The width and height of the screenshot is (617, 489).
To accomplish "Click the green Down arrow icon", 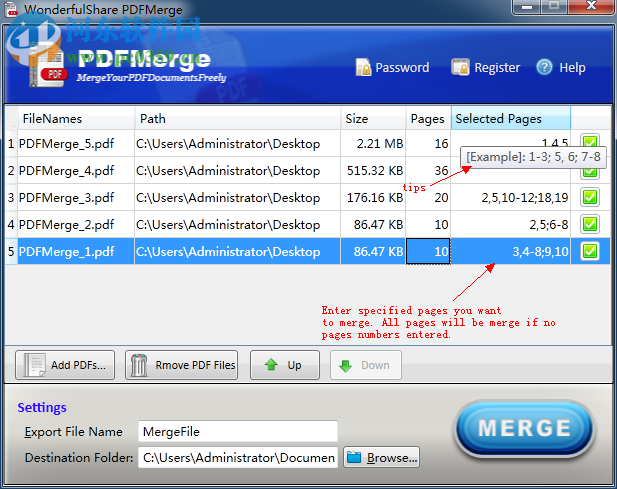I will point(345,365).
